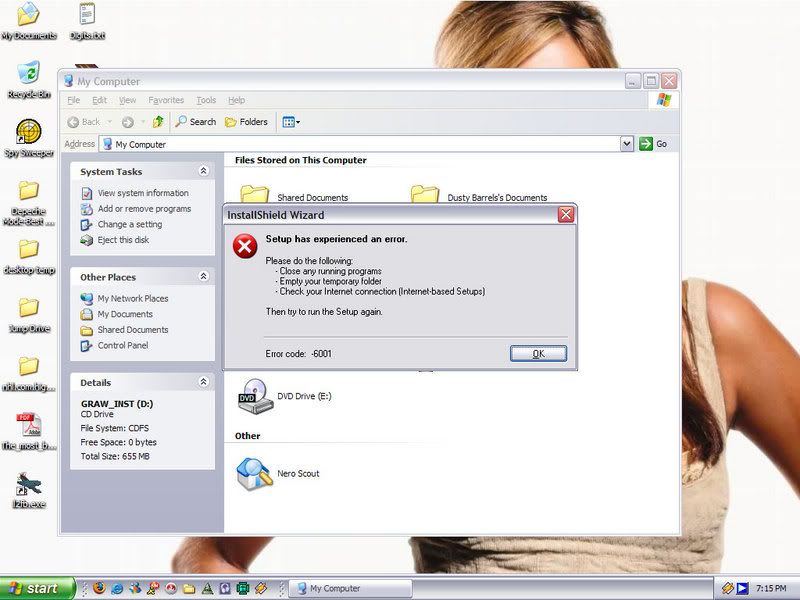The width and height of the screenshot is (800, 600).
Task: Click the Start button
Action: click(37, 588)
